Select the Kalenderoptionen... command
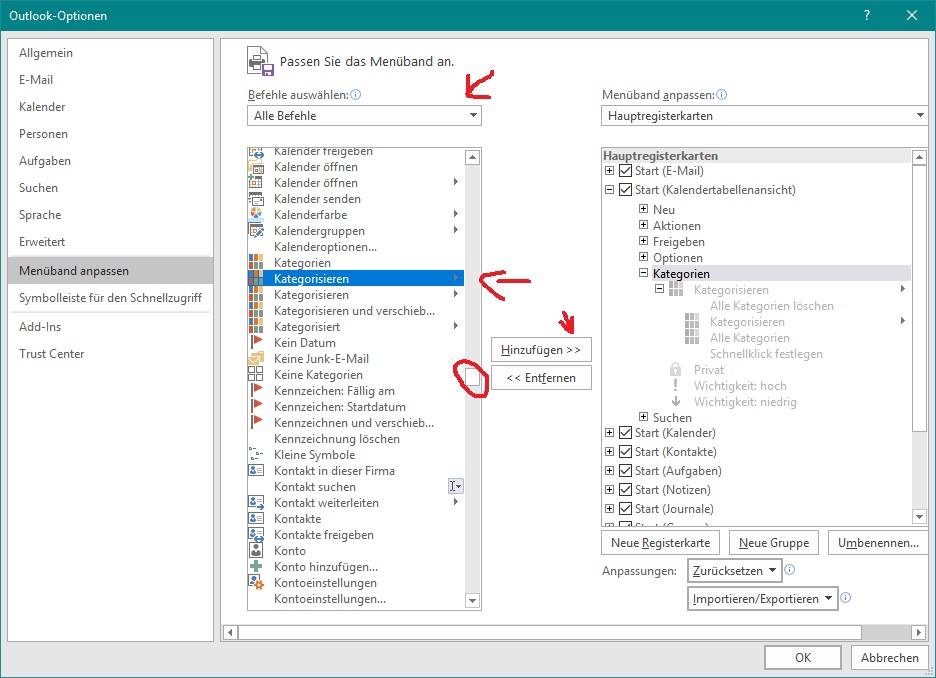This screenshot has width=936, height=678. pos(356,247)
